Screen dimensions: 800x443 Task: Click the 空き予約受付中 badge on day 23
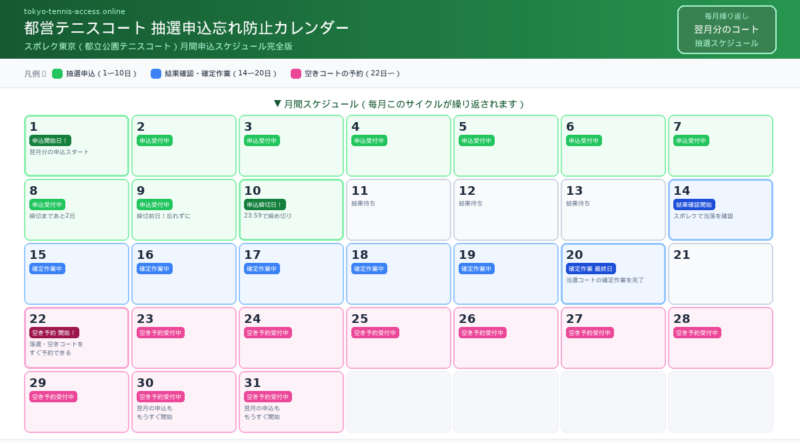(x=160, y=333)
